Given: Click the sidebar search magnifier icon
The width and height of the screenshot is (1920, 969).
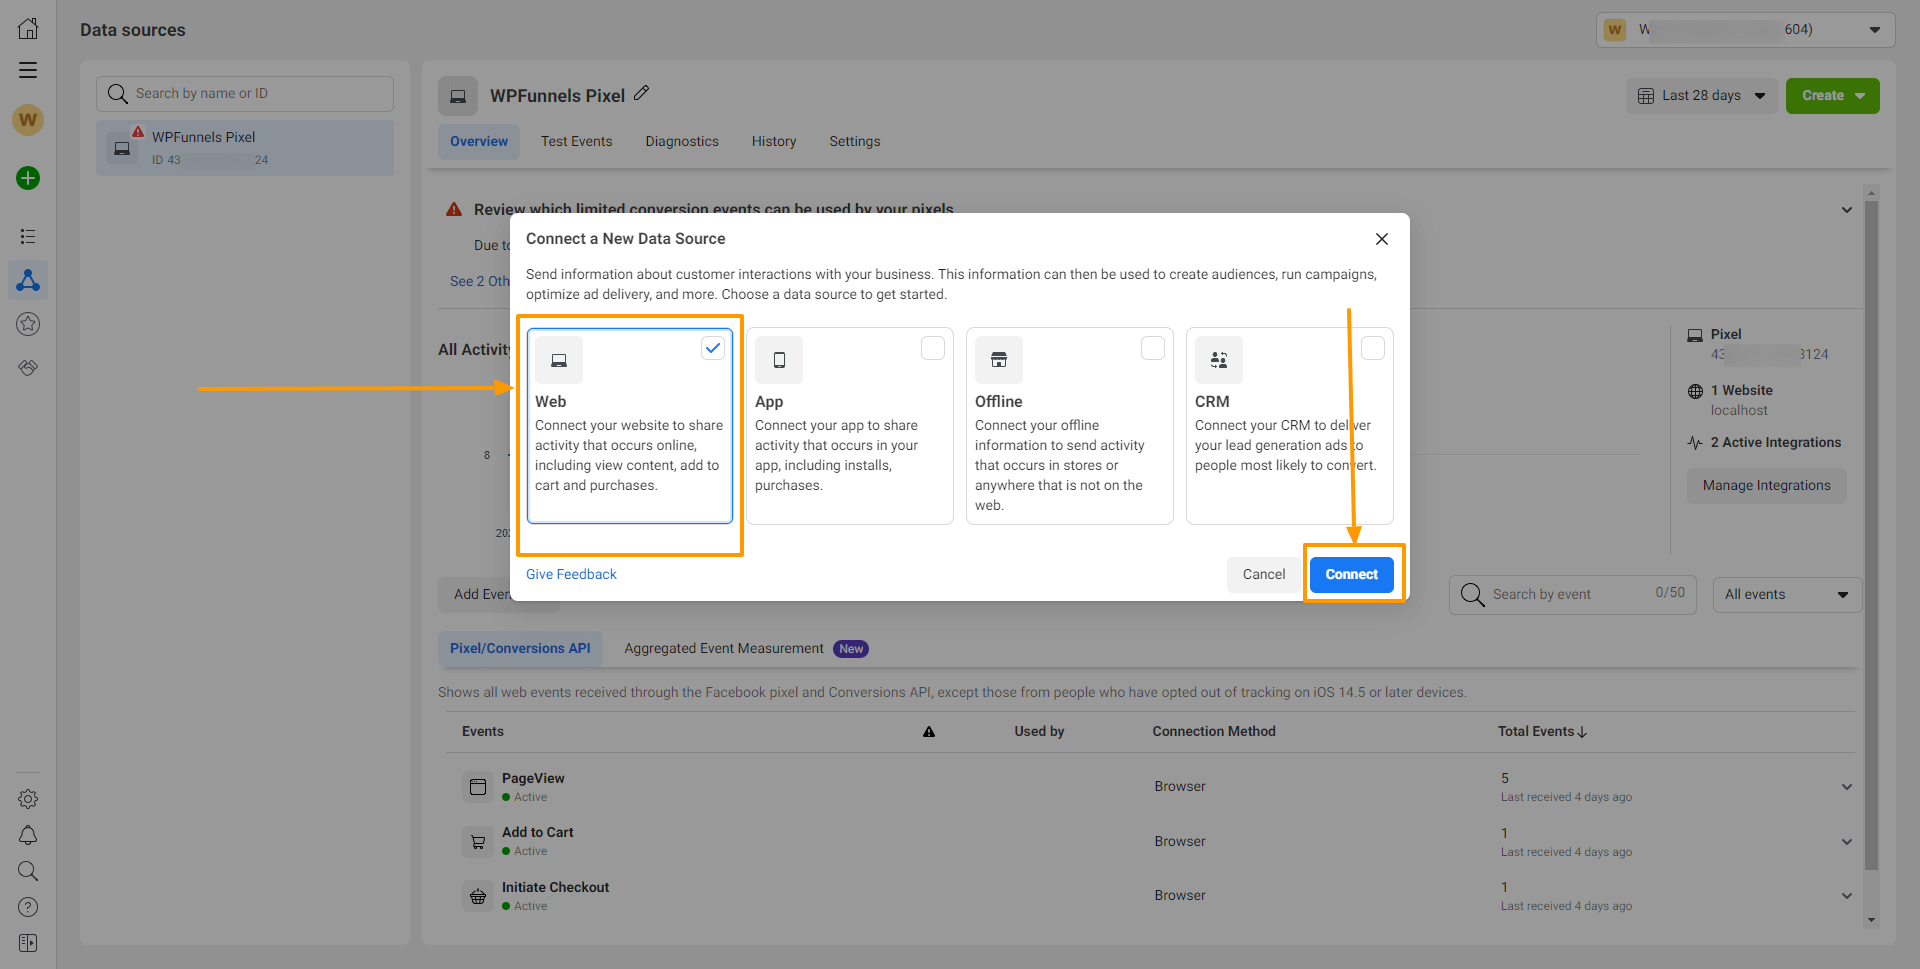Looking at the screenshot, I should click(28, 871).
